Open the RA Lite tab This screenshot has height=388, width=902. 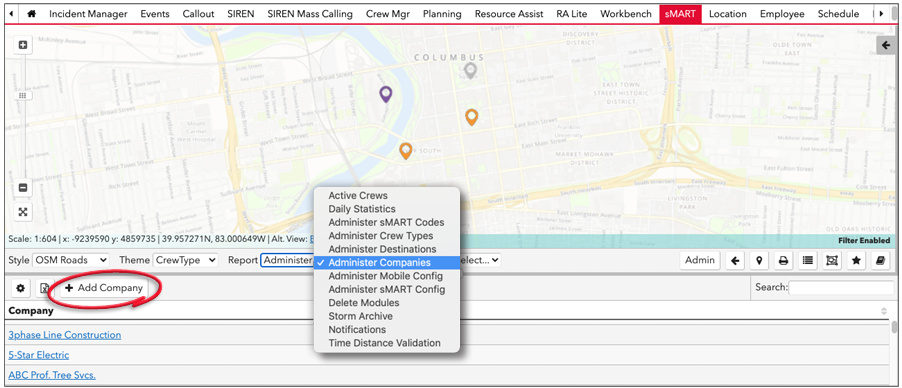click(572, 14)
